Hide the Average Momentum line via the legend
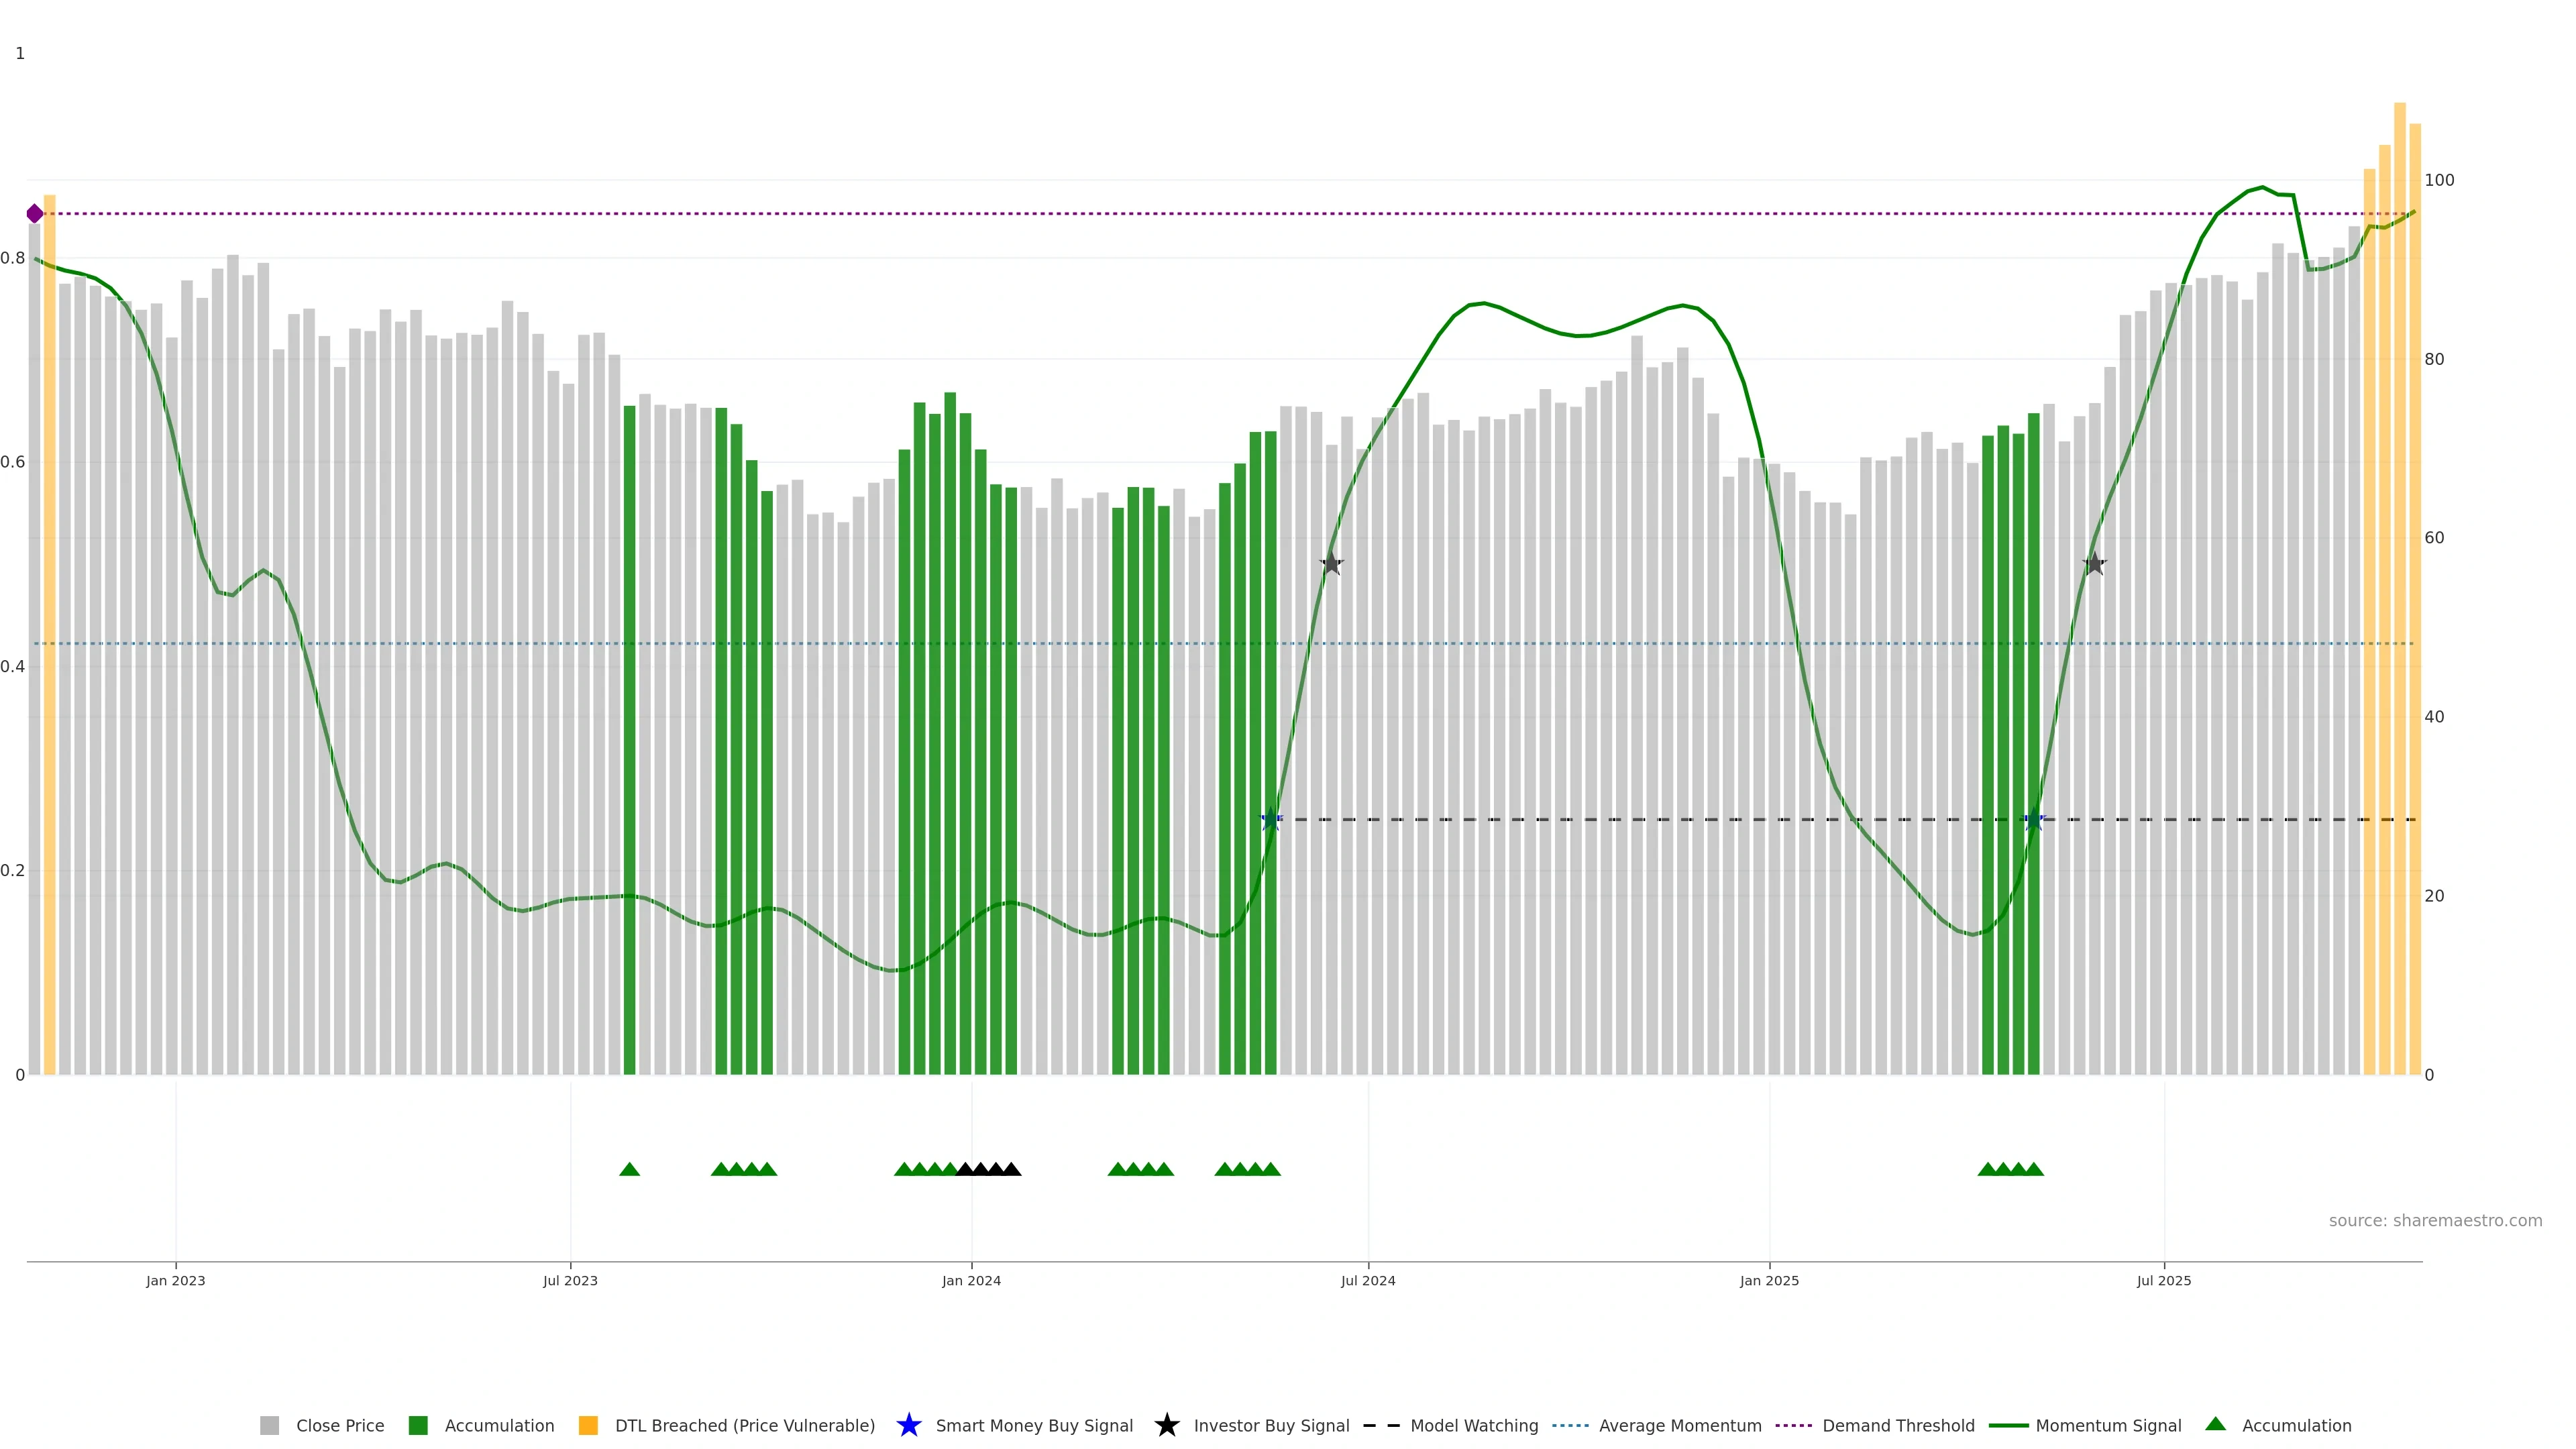Viewport: 2576px width, 1449px height. (1679, 1426)
